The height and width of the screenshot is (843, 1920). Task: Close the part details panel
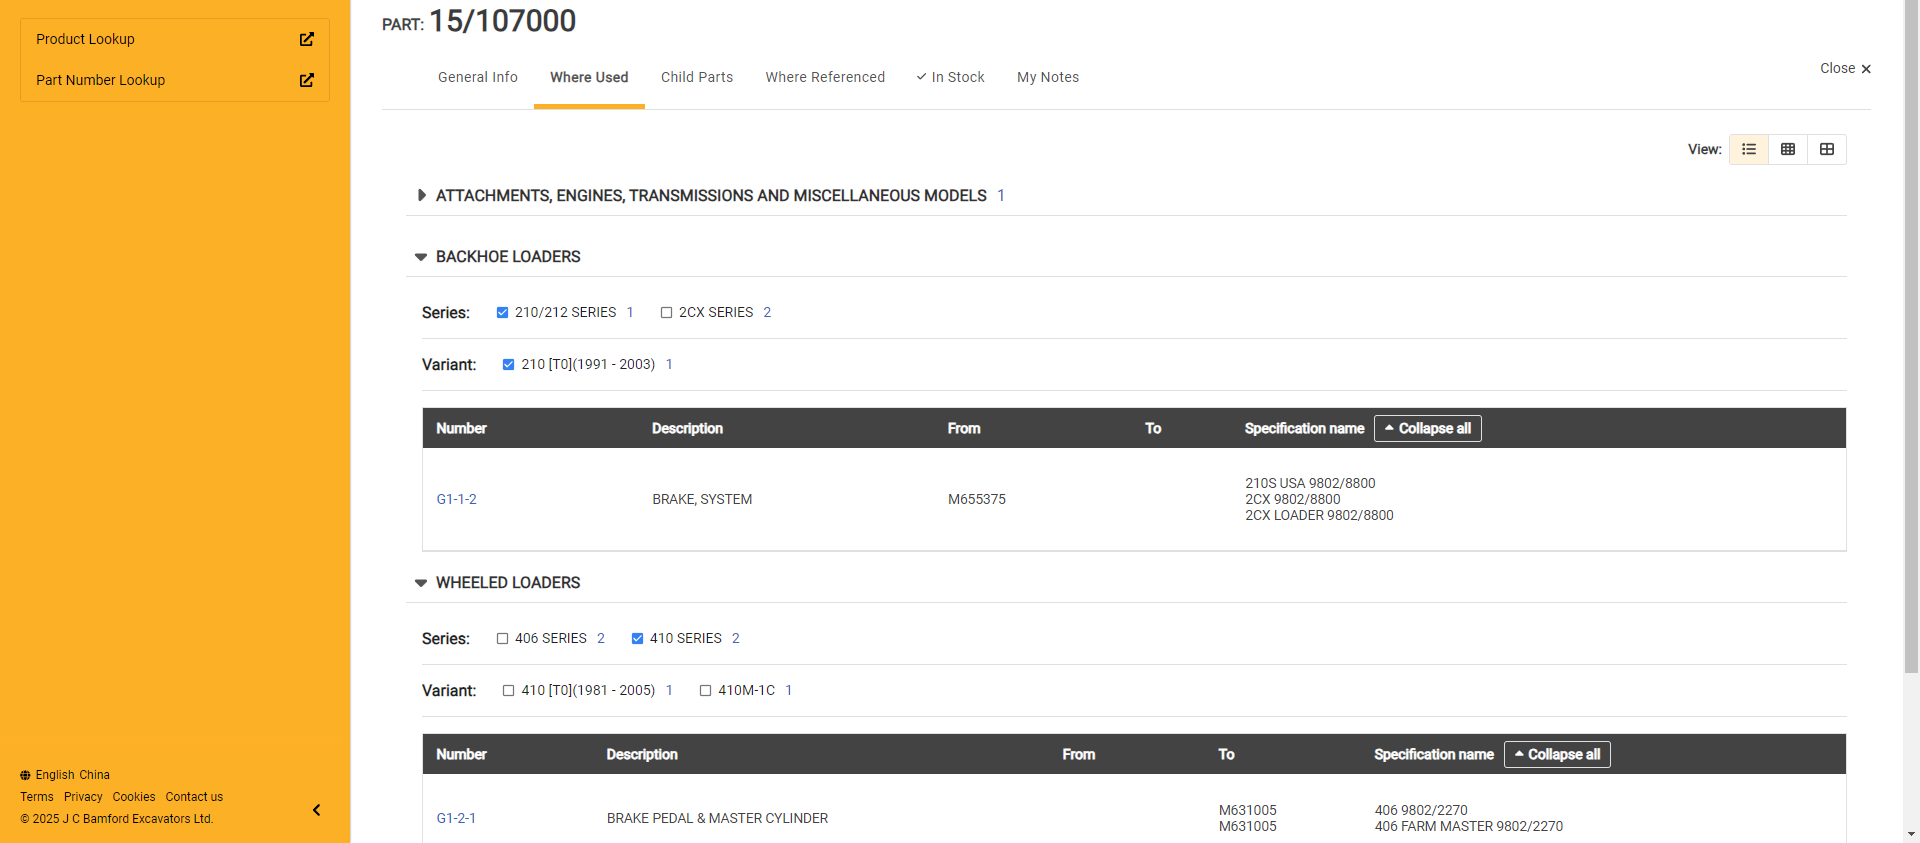(x=1845, y=68)
